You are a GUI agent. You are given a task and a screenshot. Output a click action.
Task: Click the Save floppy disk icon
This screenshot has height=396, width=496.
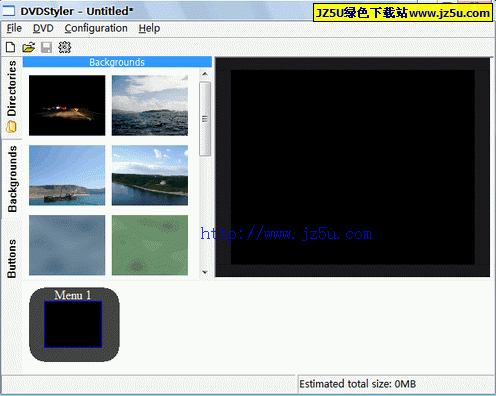click(x=46, y=47)
